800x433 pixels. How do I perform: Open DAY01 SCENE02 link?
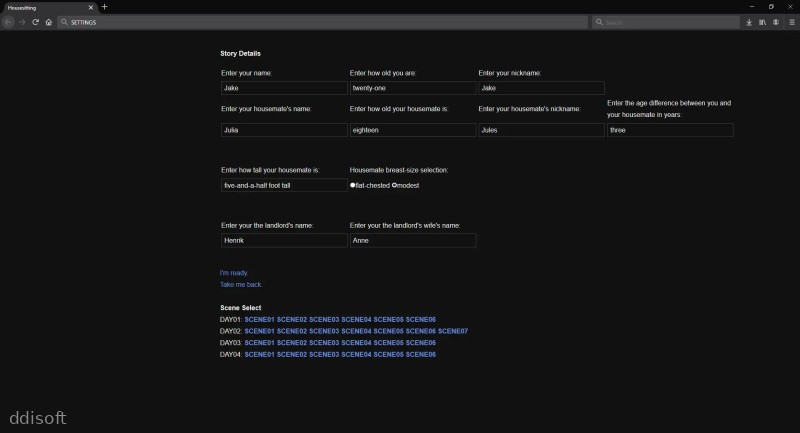[x=292, y=320]
